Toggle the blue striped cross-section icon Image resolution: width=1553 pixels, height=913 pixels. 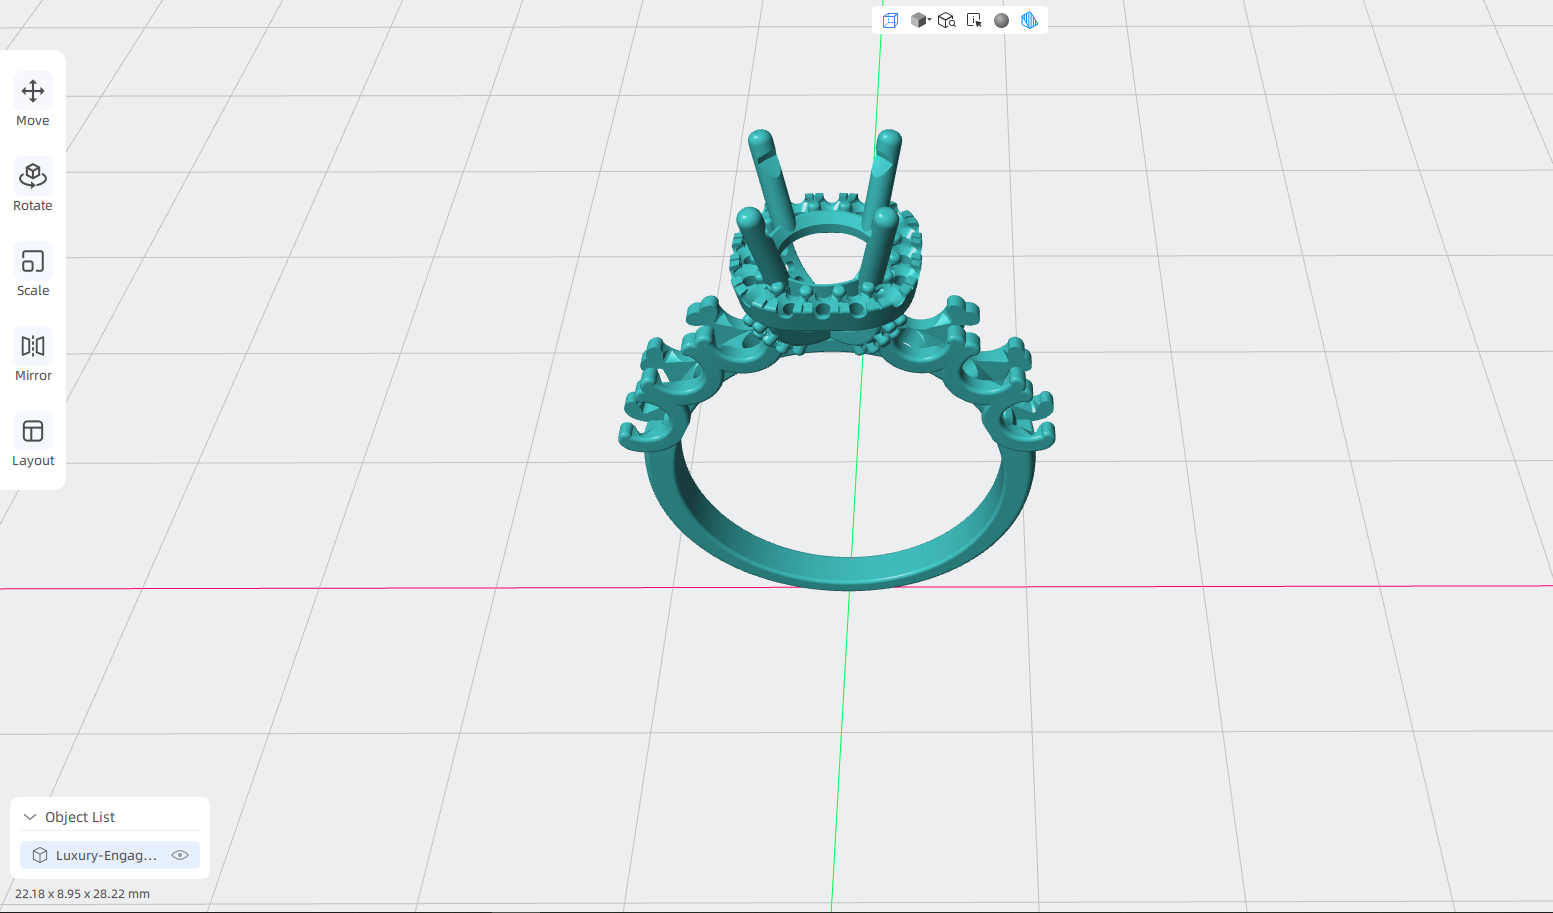(x=1029, y=20)
